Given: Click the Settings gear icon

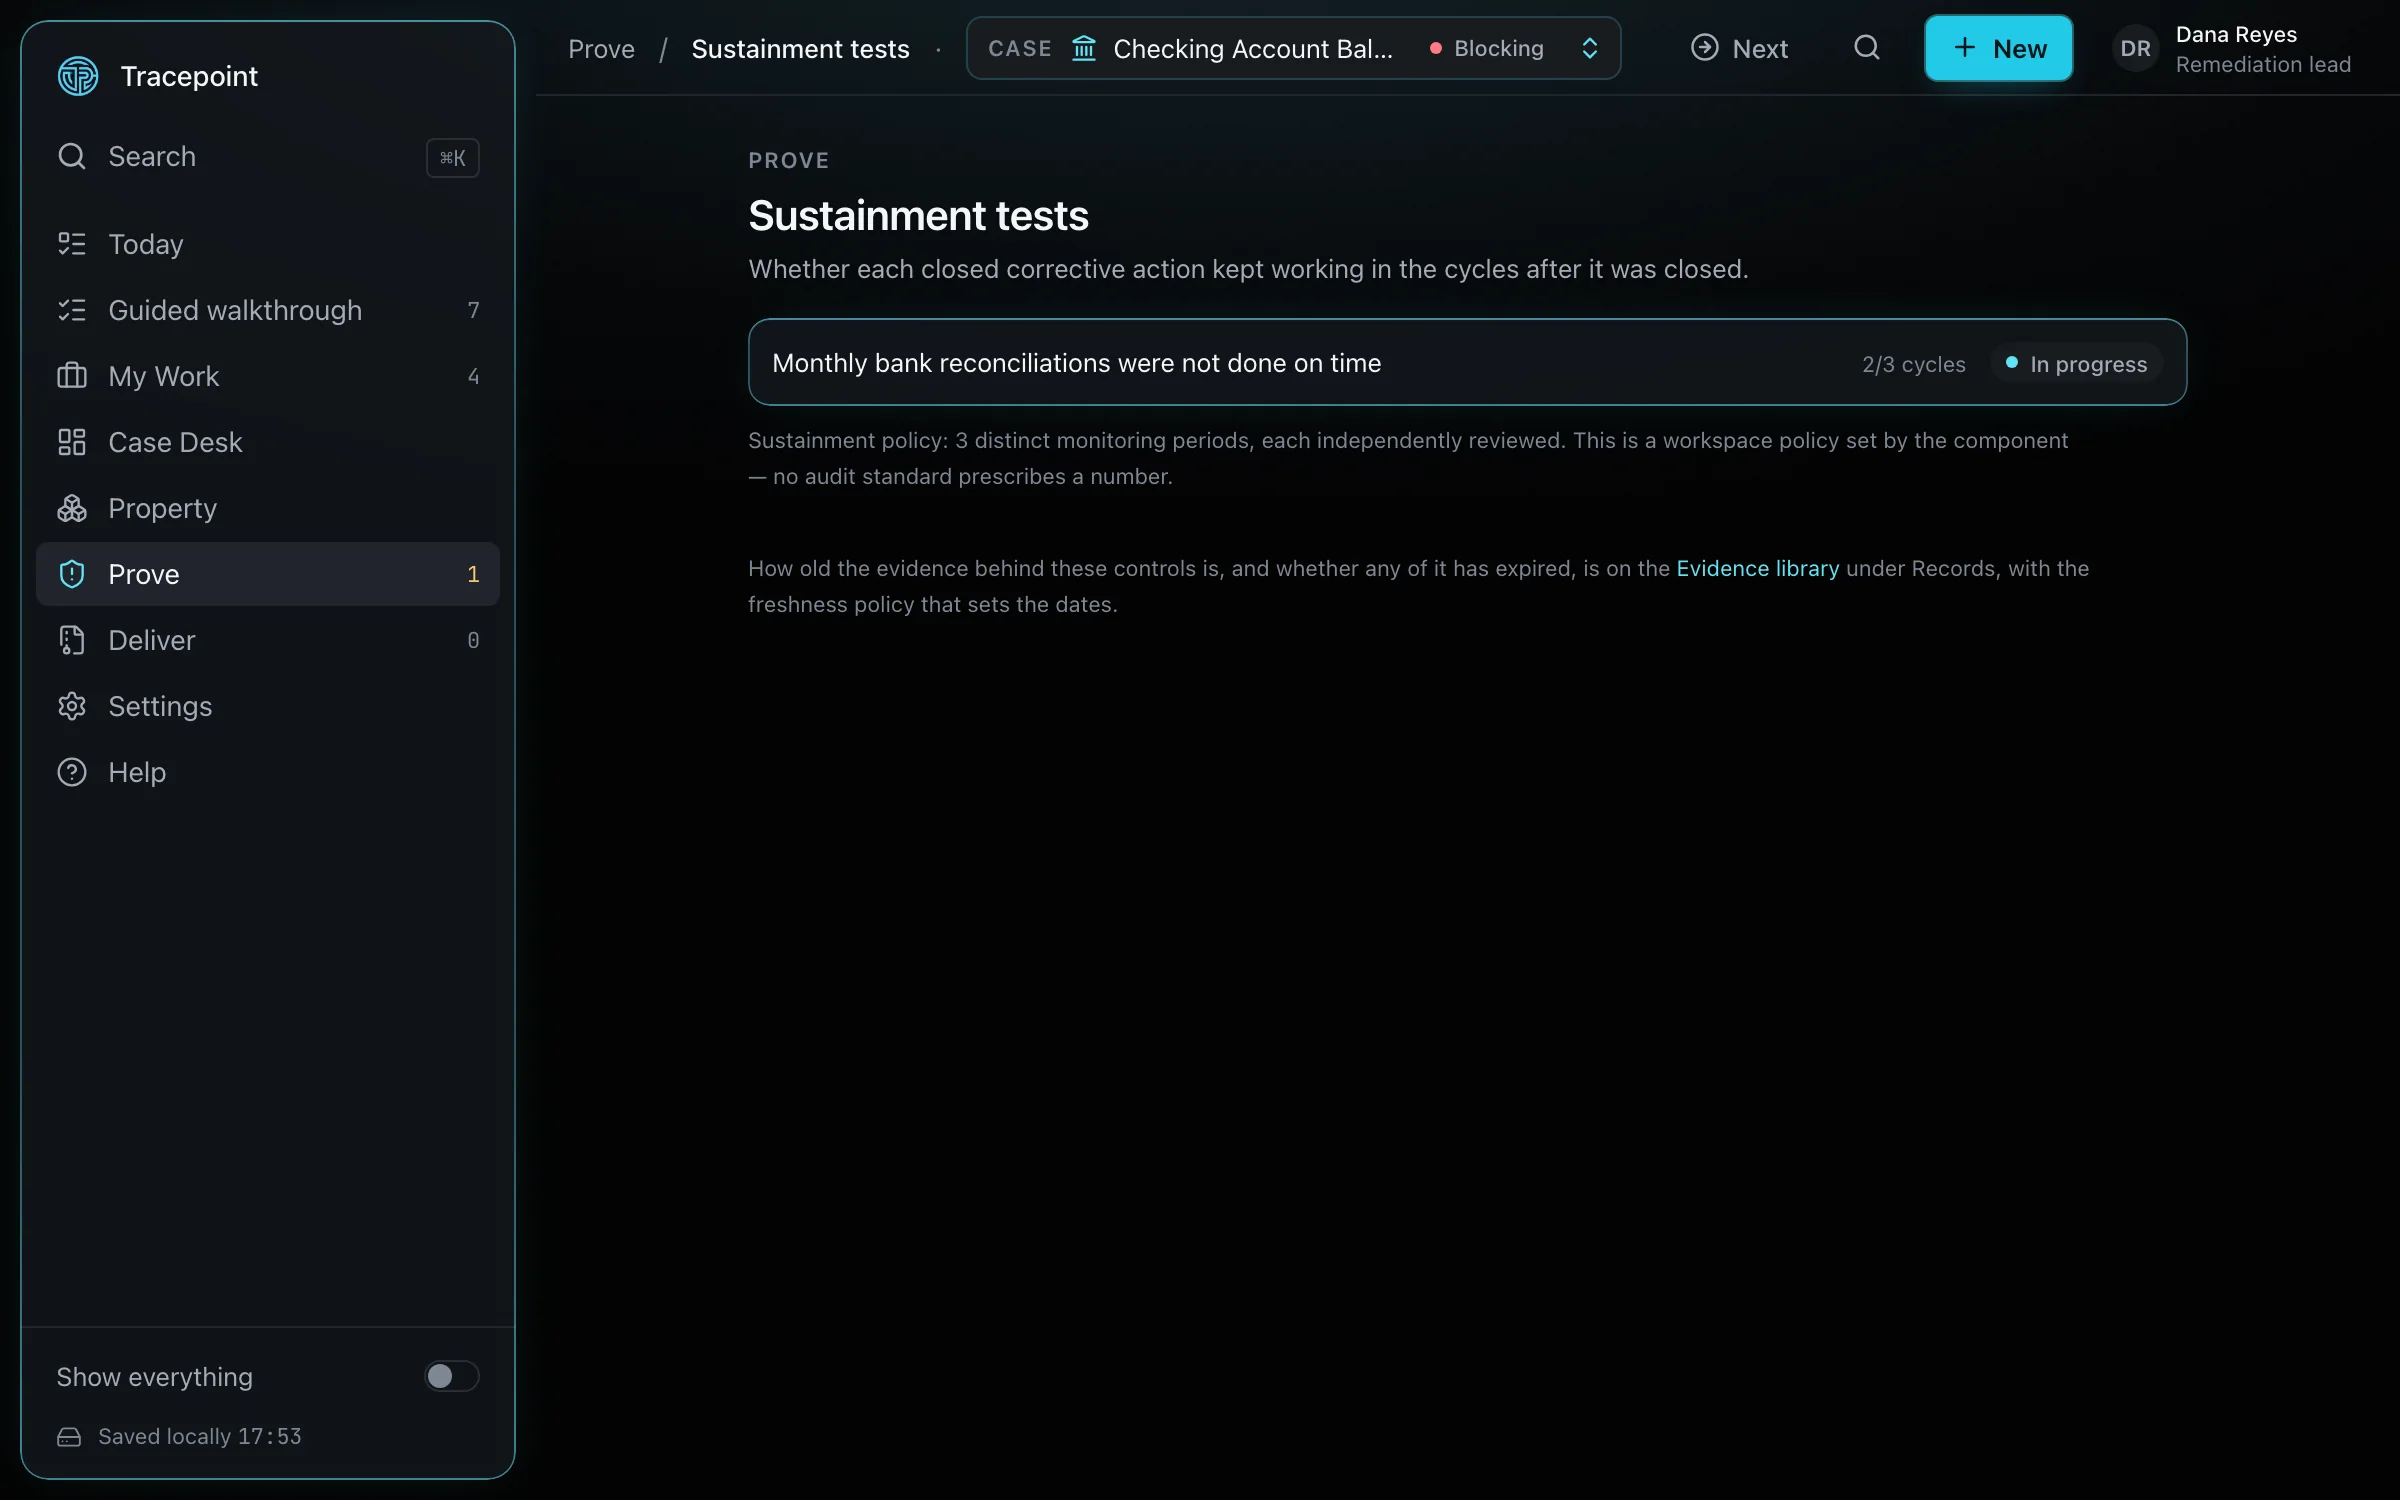Looking at the screenshot, I should 72,706.
